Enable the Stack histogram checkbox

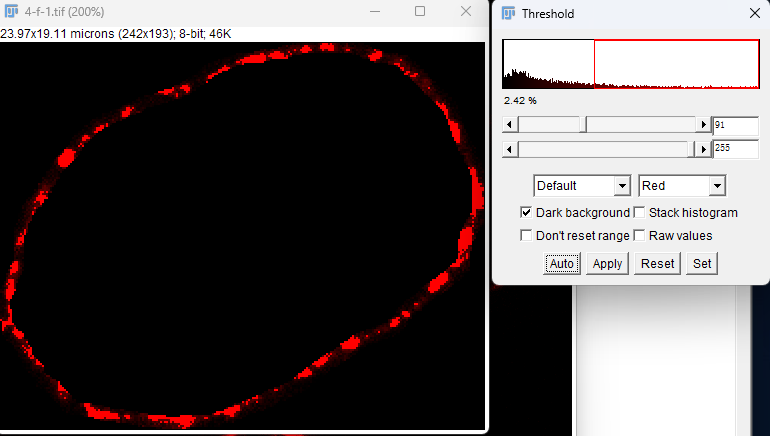(x=639, y=213)
